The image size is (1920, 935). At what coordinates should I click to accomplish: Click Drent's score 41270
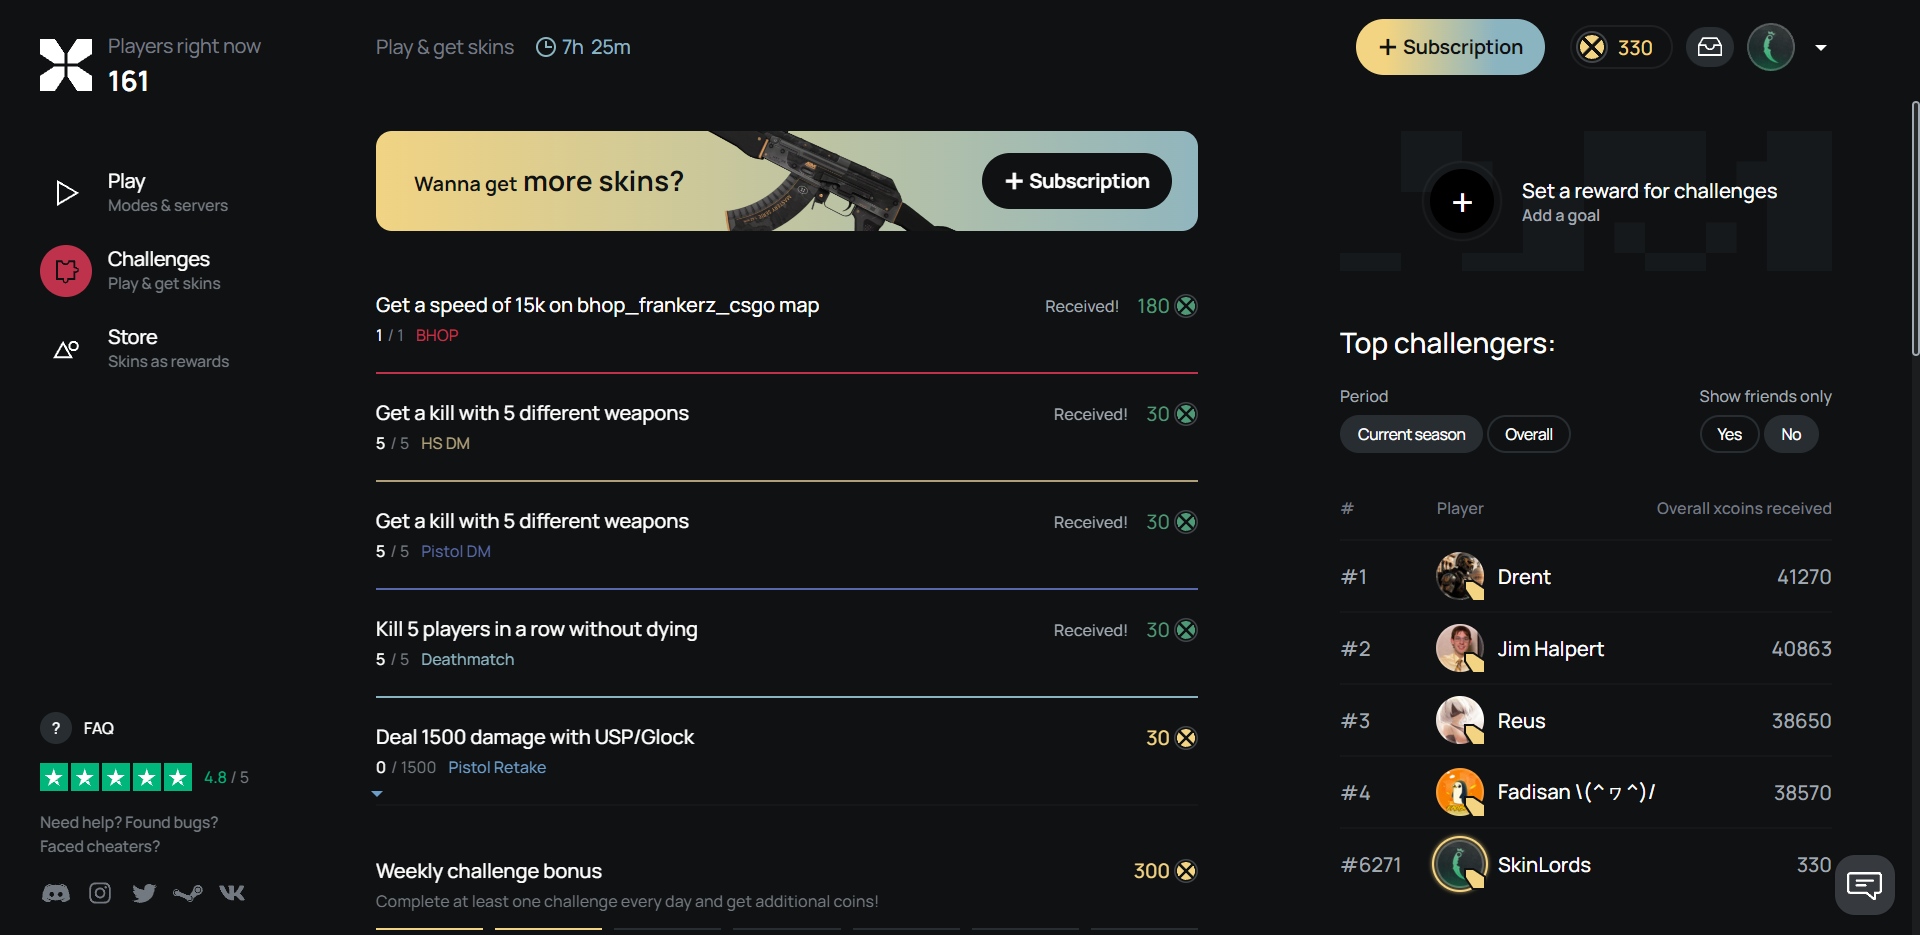(1804, 577)
